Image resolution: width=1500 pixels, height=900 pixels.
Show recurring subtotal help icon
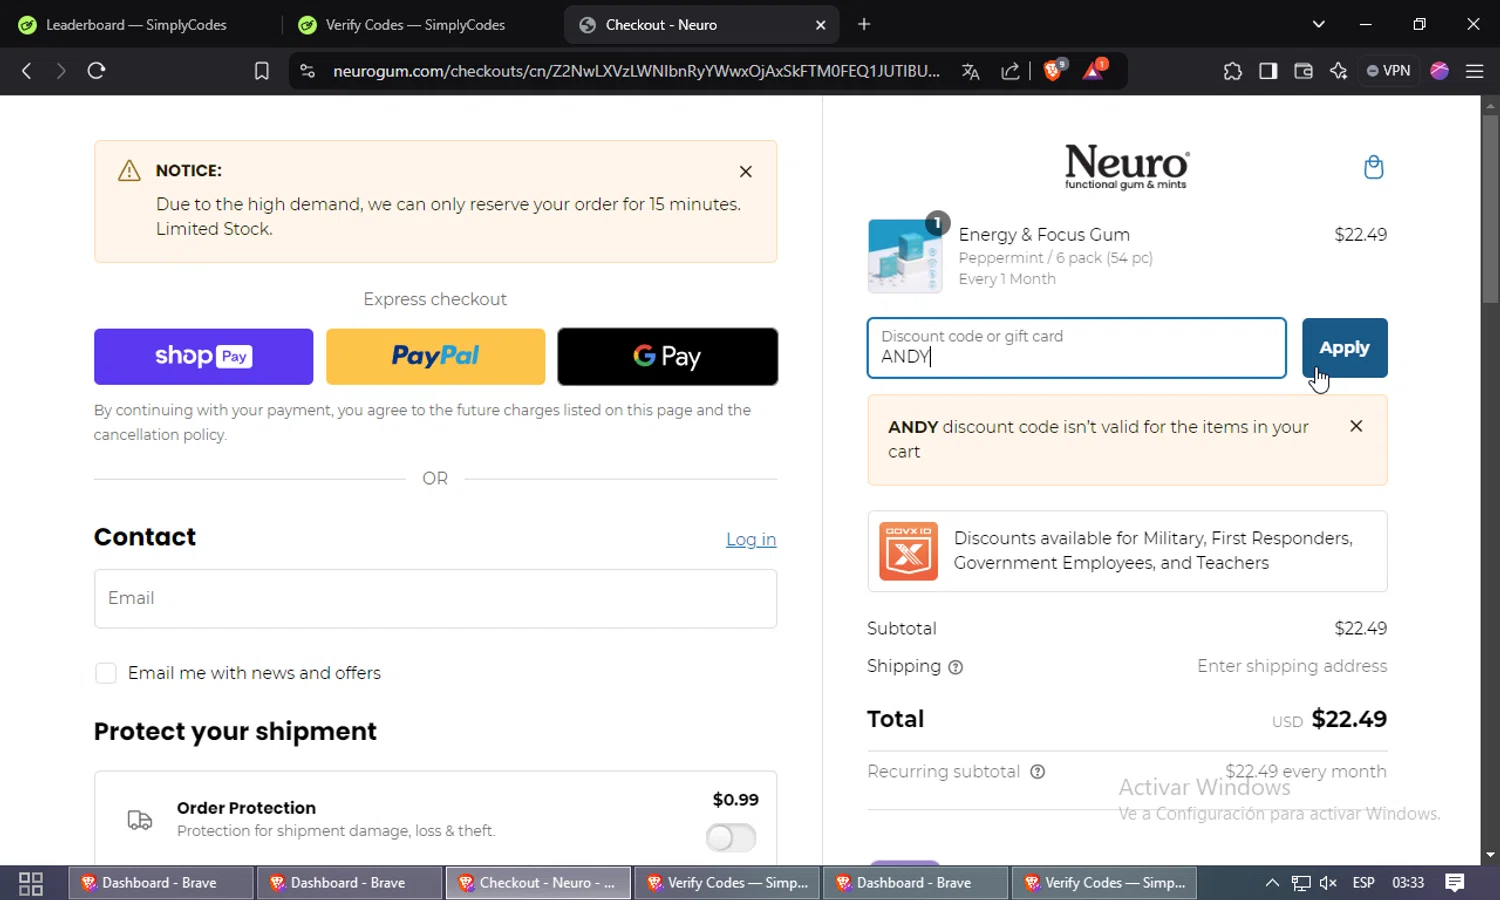1038,772
